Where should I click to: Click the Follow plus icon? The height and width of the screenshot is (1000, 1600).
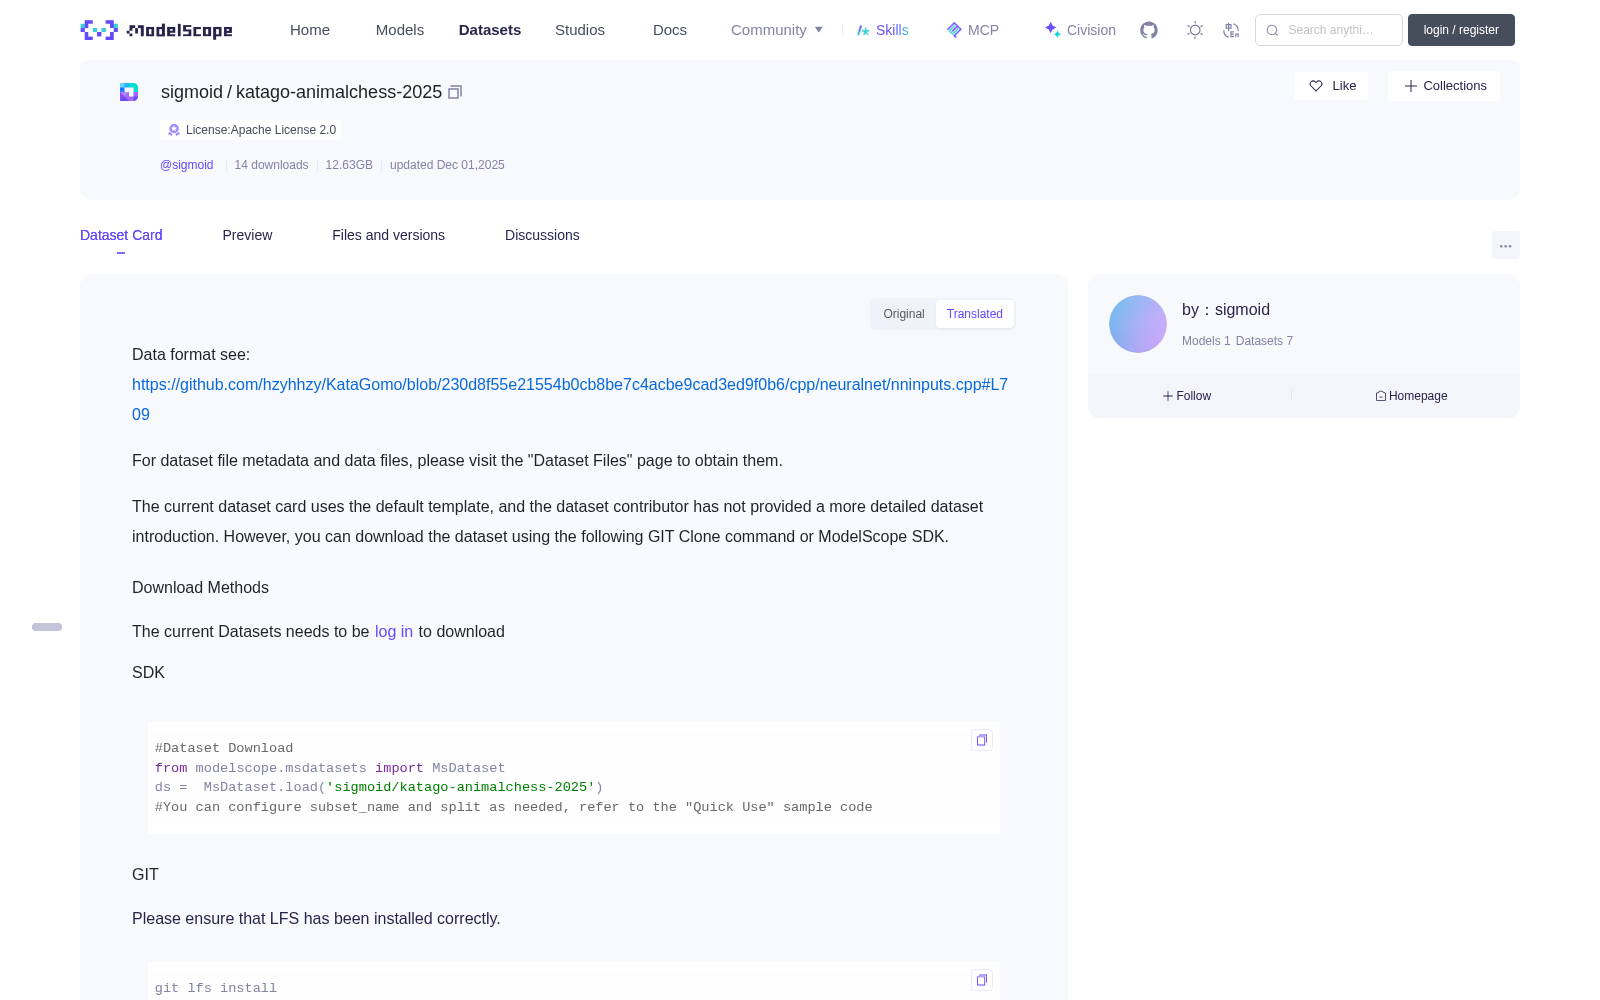point(1168,396)
